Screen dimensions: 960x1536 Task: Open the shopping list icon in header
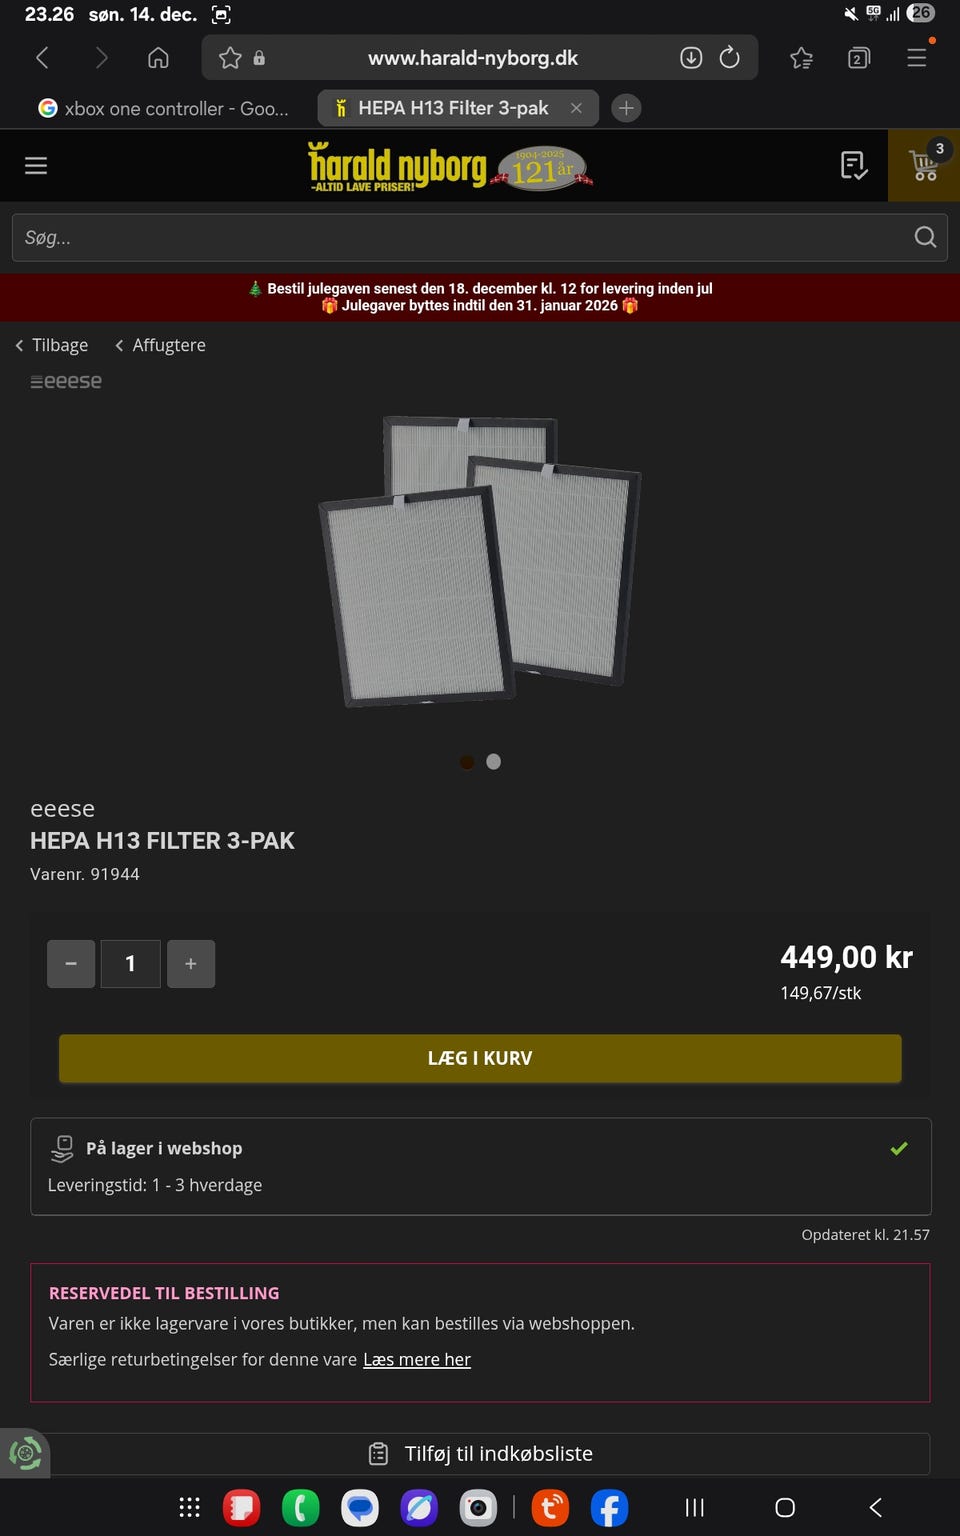pos(853,165)
